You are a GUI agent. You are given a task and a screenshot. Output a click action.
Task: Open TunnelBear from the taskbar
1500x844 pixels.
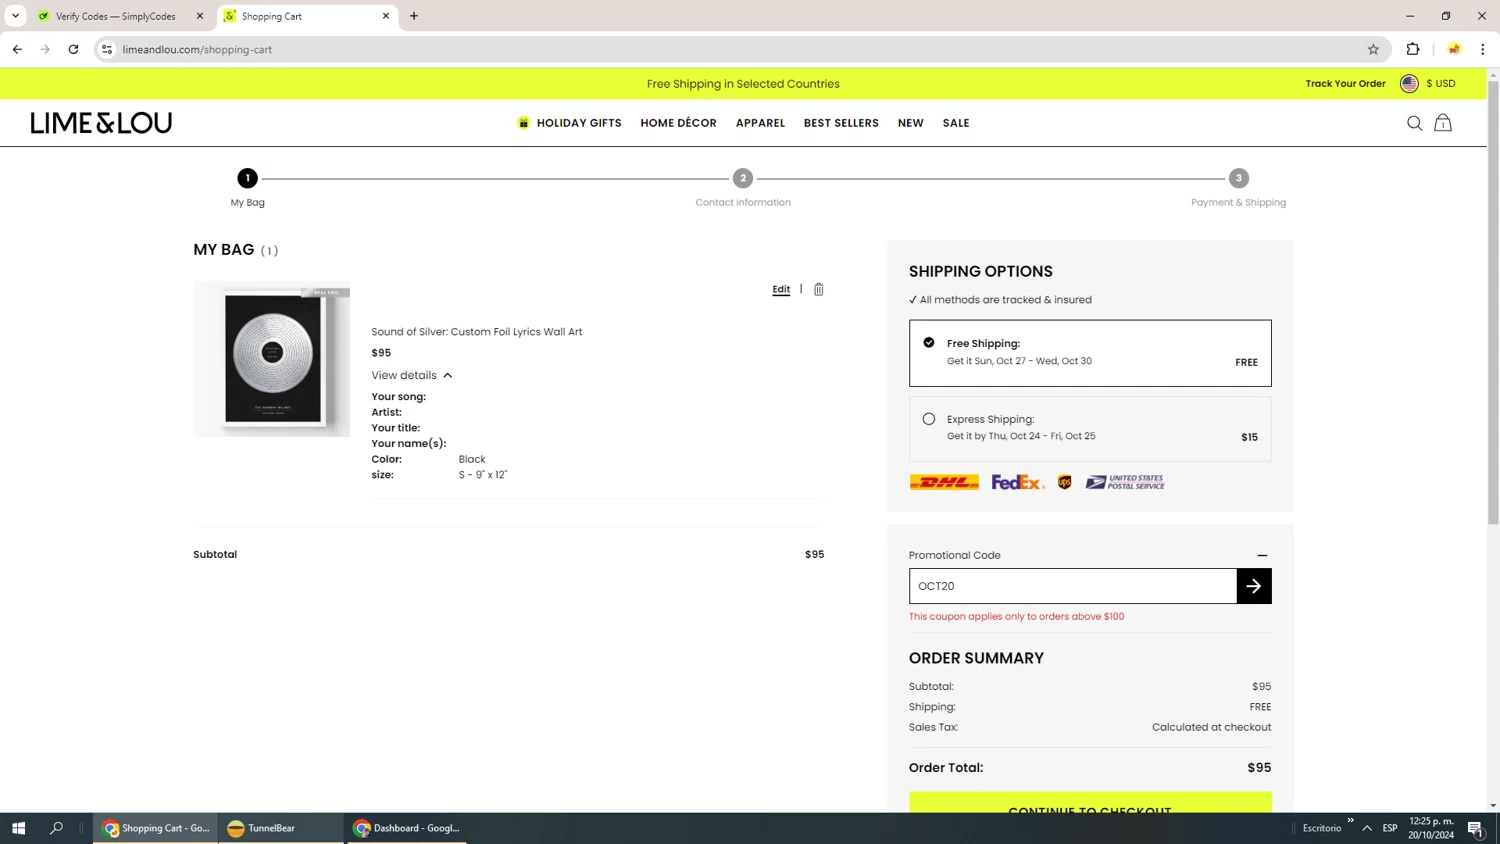click(262, 828)
